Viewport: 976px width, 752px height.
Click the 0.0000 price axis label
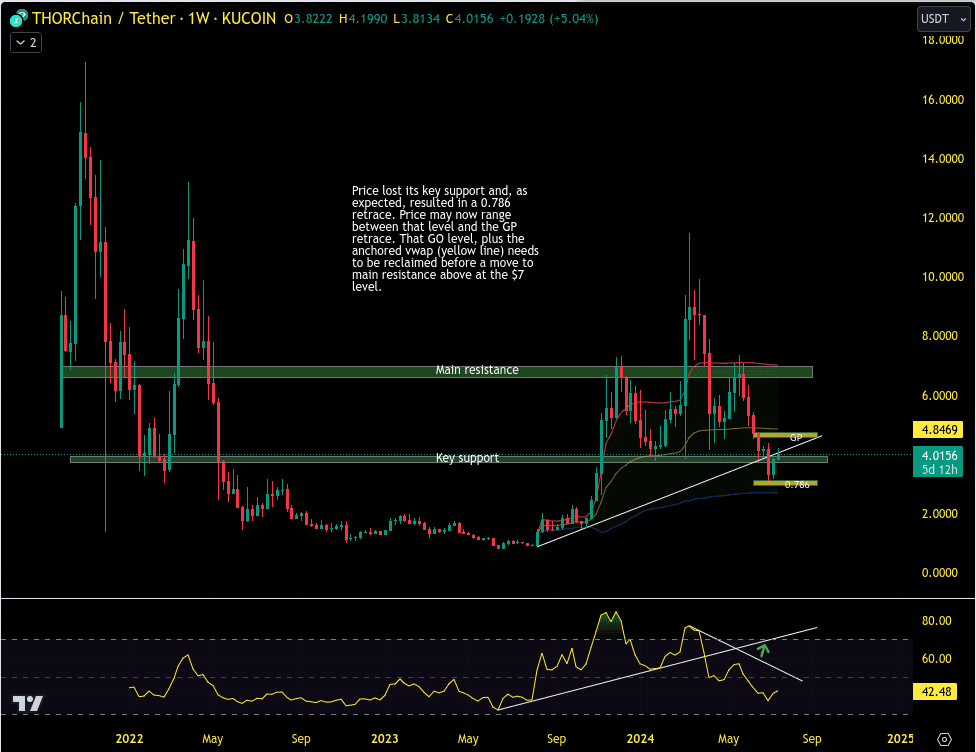pos(939,573)
